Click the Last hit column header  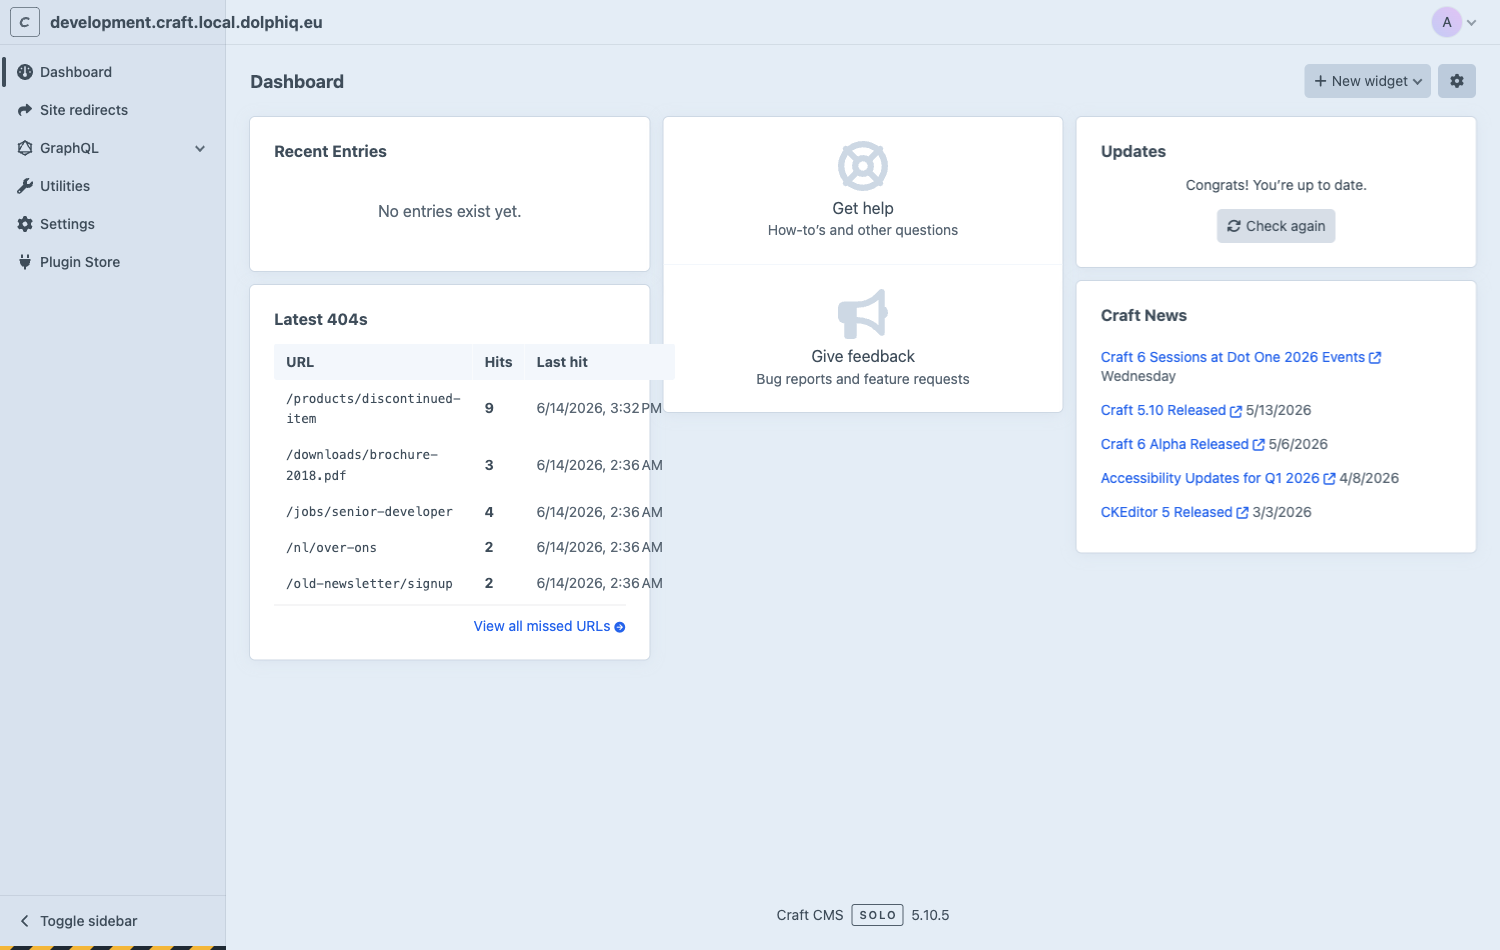[600, 362]
